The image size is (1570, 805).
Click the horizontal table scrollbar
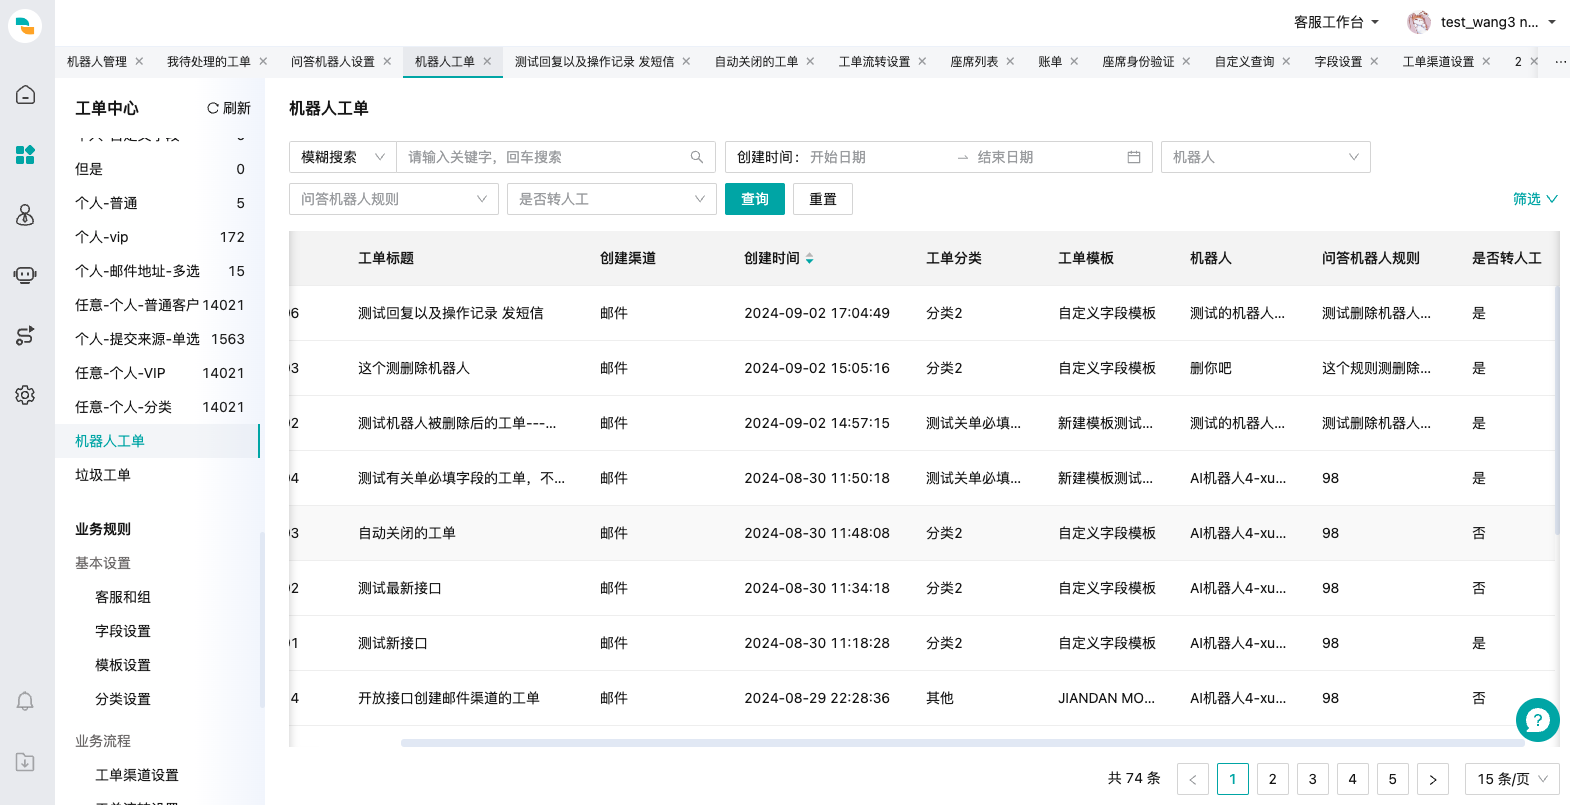click(962, 743)
